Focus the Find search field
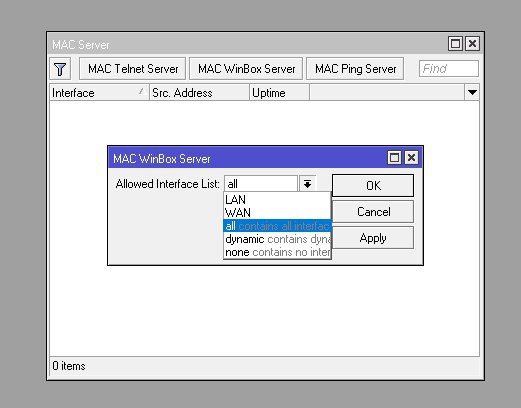Screen dimensions: 521x408 [x=449, y=69]
